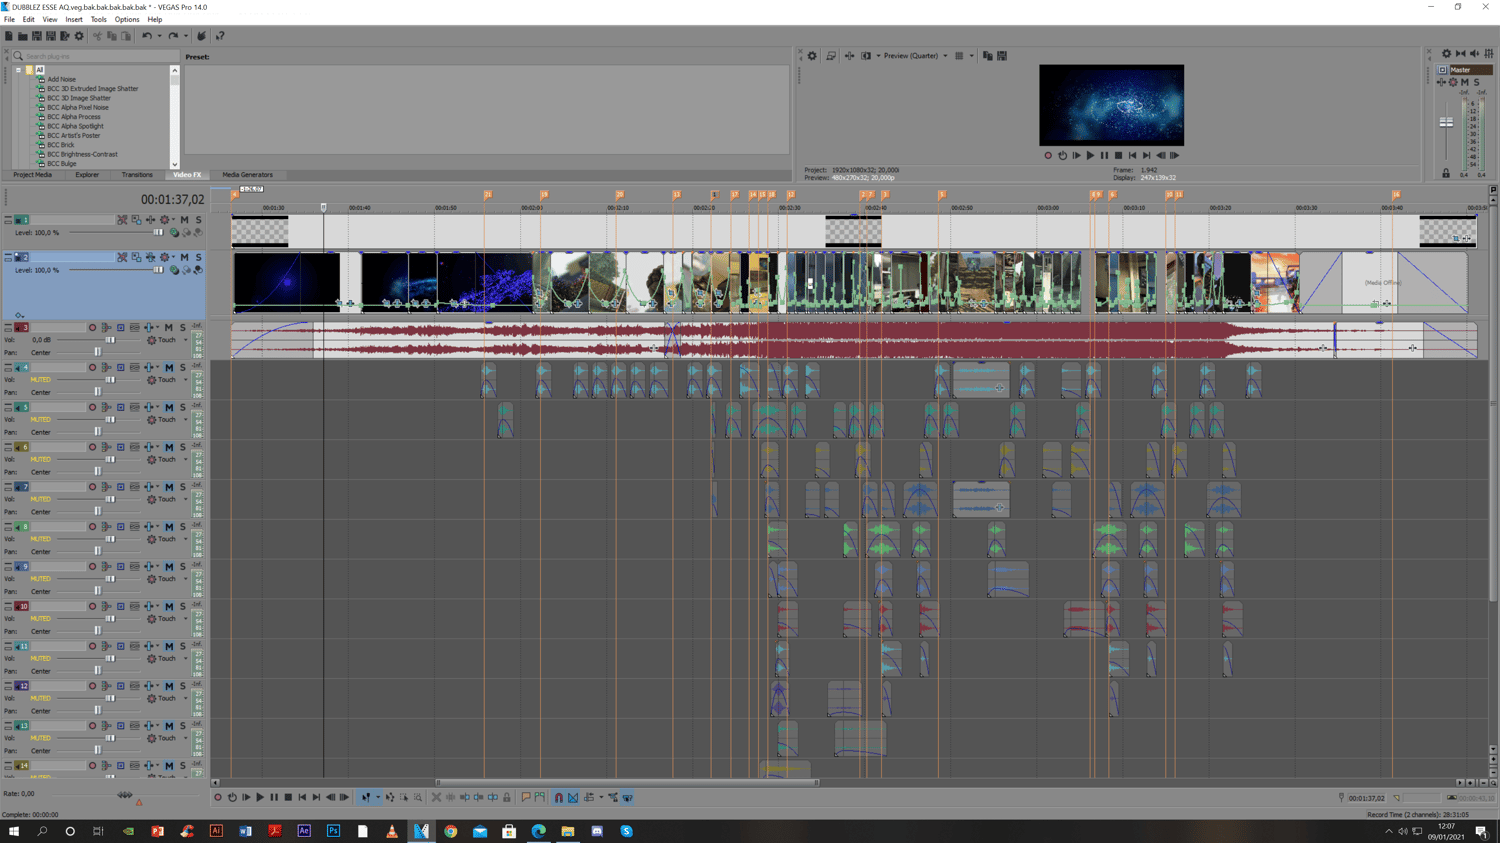Copy preview snapshot to clipboard
Image resolution: width=1500 pixels, height=843 pixels.
click(x=988, y=56)
